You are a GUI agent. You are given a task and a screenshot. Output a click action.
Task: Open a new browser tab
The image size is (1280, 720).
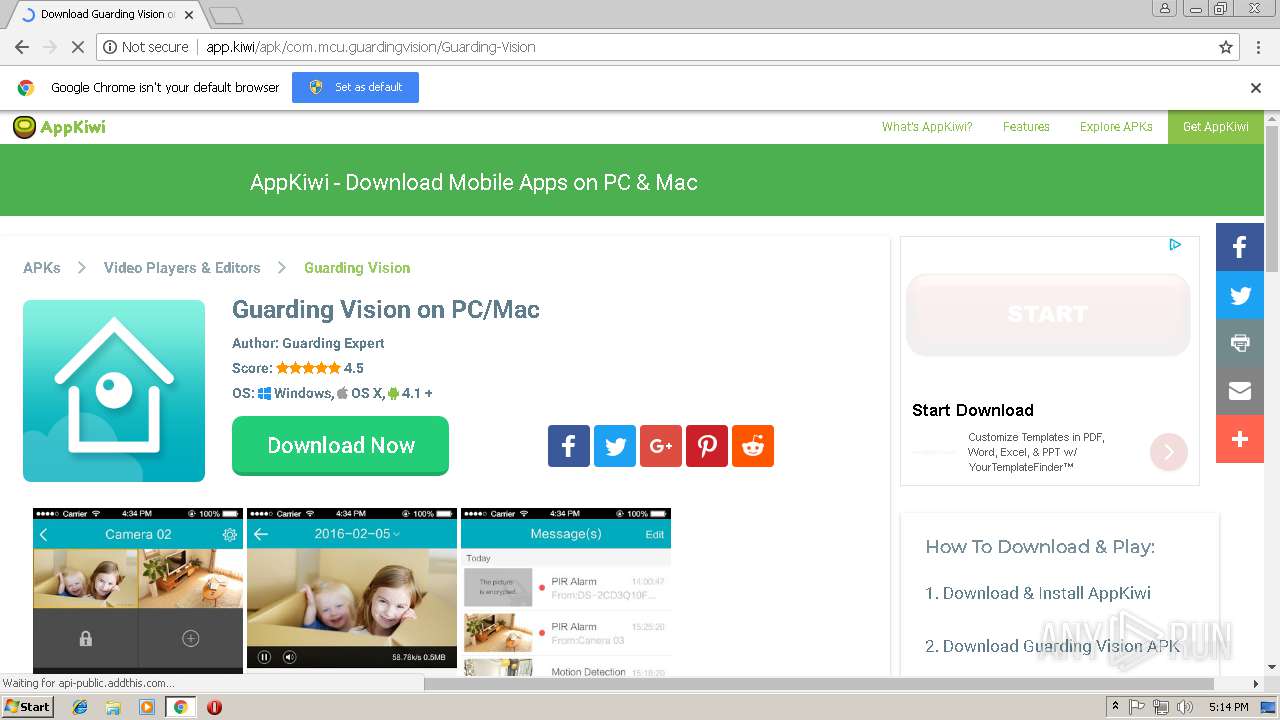[226, 15]
